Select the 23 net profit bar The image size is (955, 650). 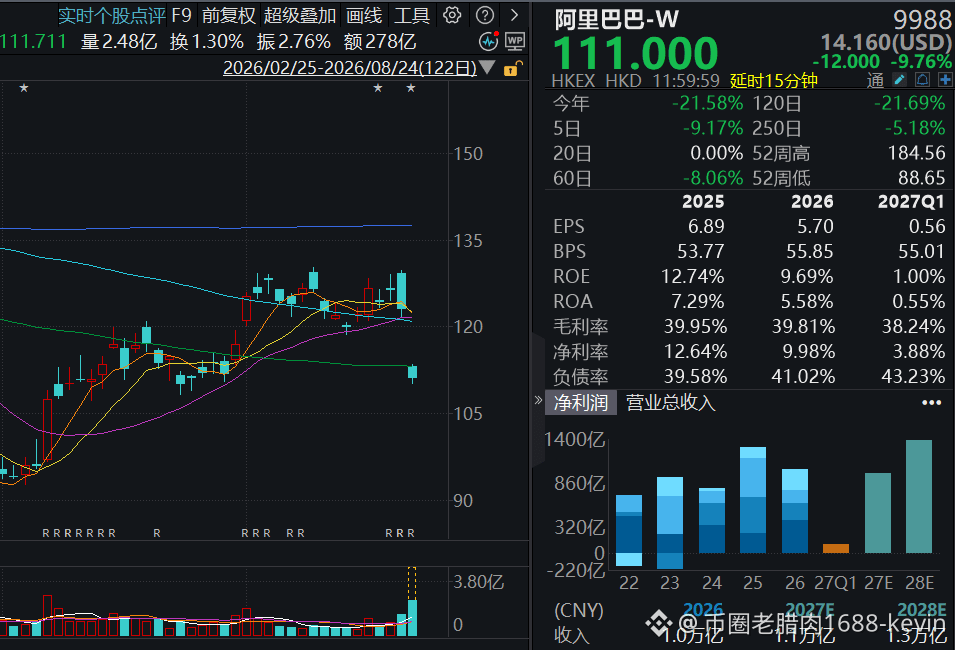pyautogui.click(x=669, y=523)
